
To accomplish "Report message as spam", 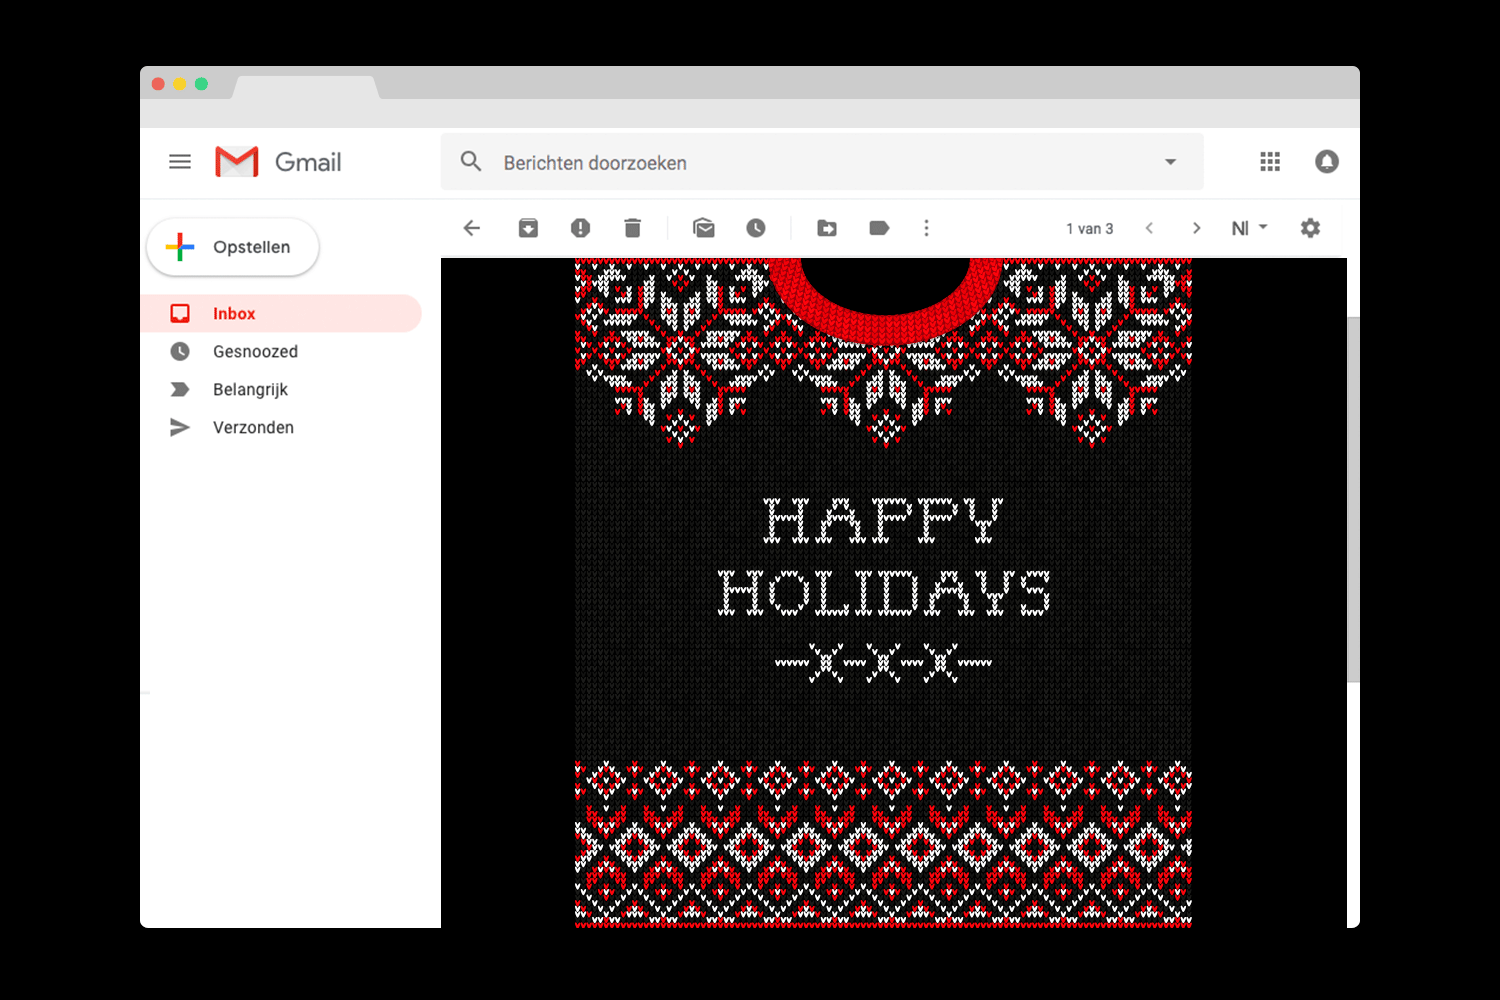I will [x=580, y=228].
